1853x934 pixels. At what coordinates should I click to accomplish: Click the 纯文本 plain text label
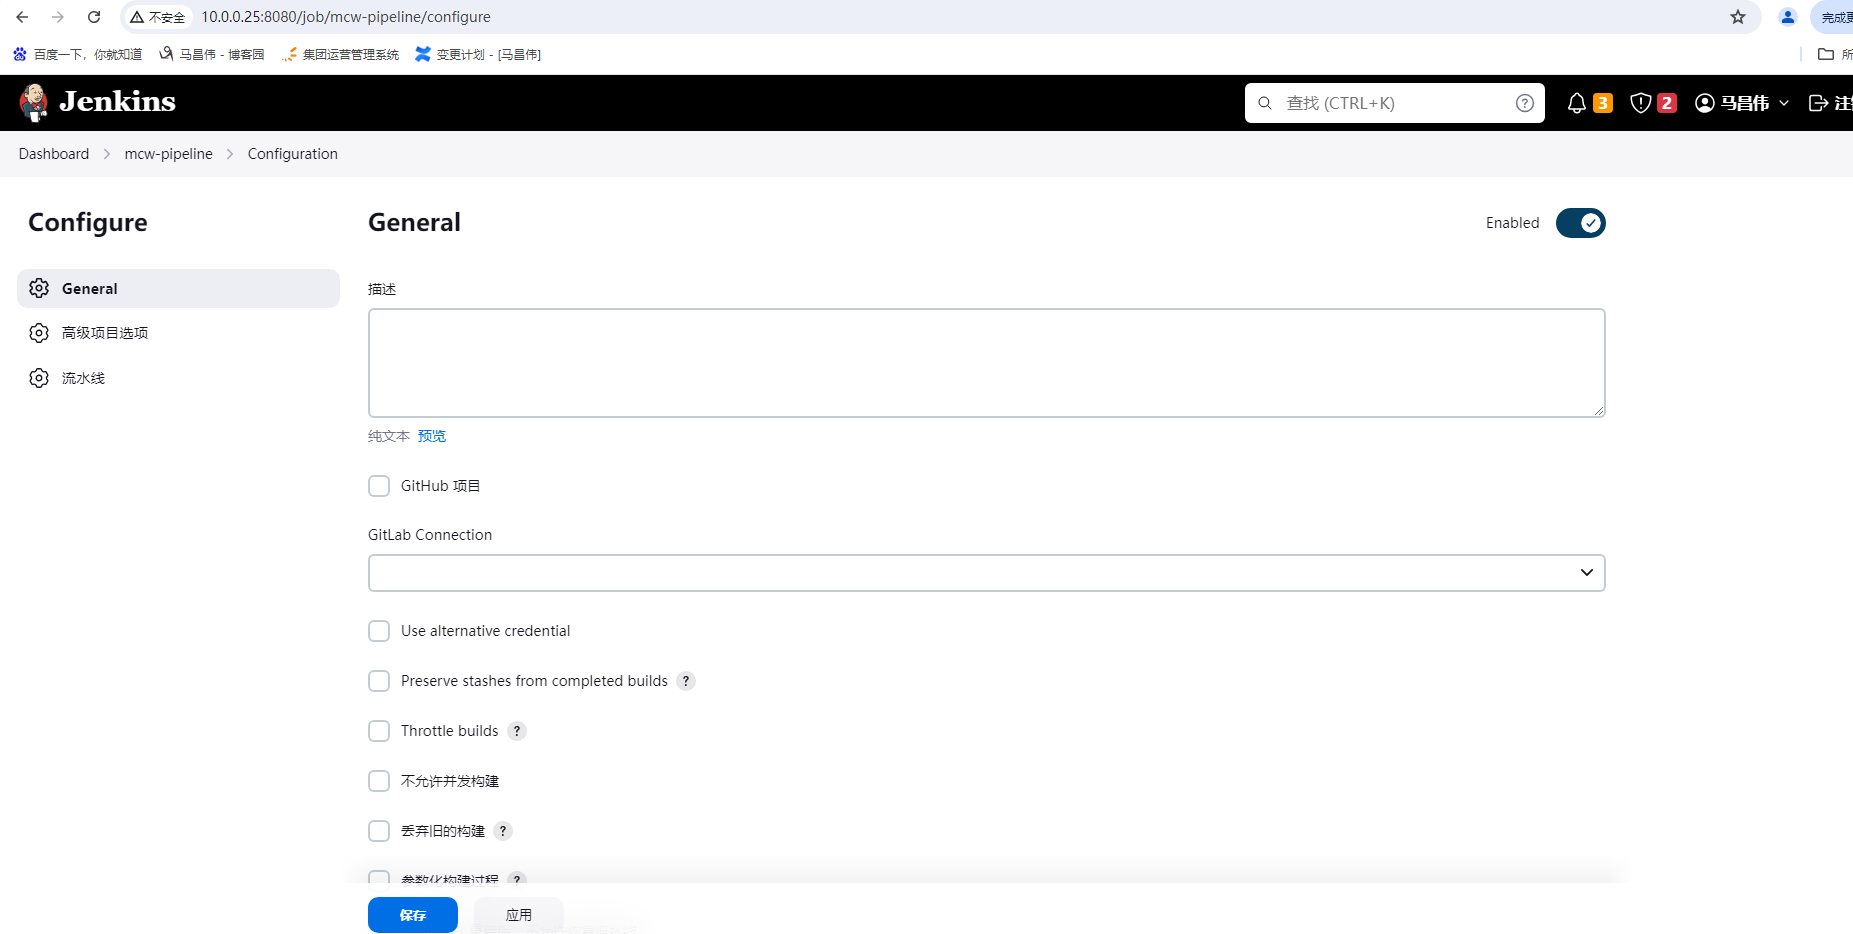pos(389,436)
